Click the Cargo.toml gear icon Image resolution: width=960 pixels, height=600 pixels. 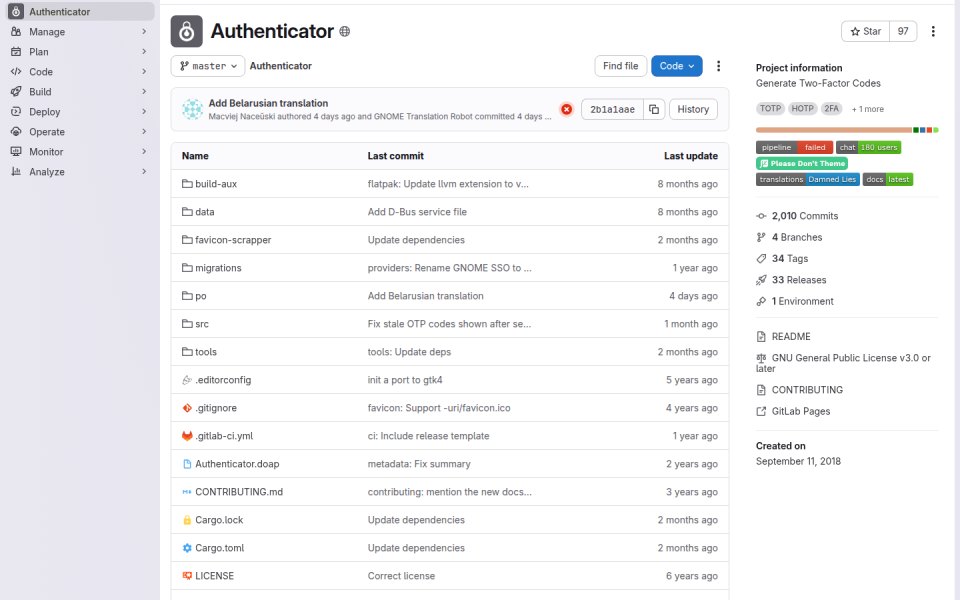pyautogui.click(x=187, y=548)
